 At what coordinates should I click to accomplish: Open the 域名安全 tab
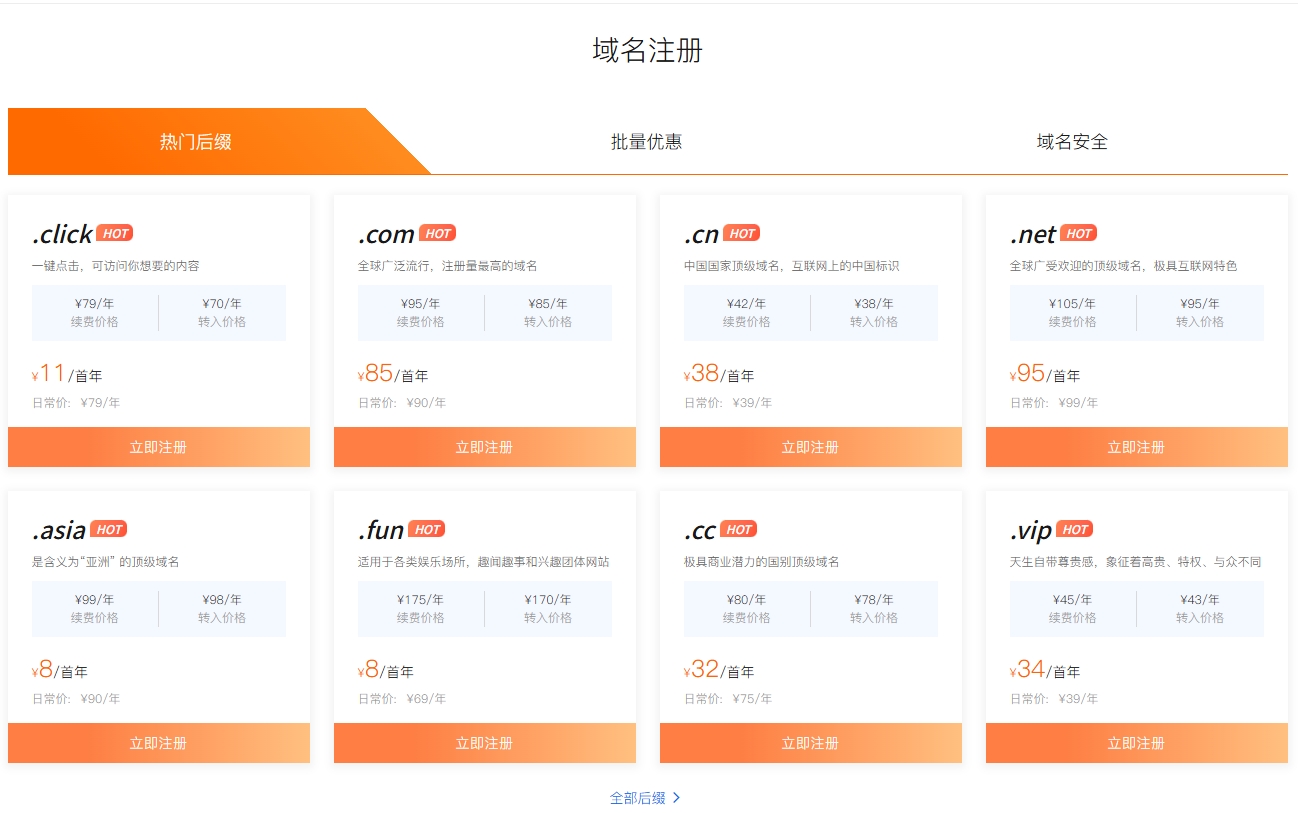tap(1072, 142)
